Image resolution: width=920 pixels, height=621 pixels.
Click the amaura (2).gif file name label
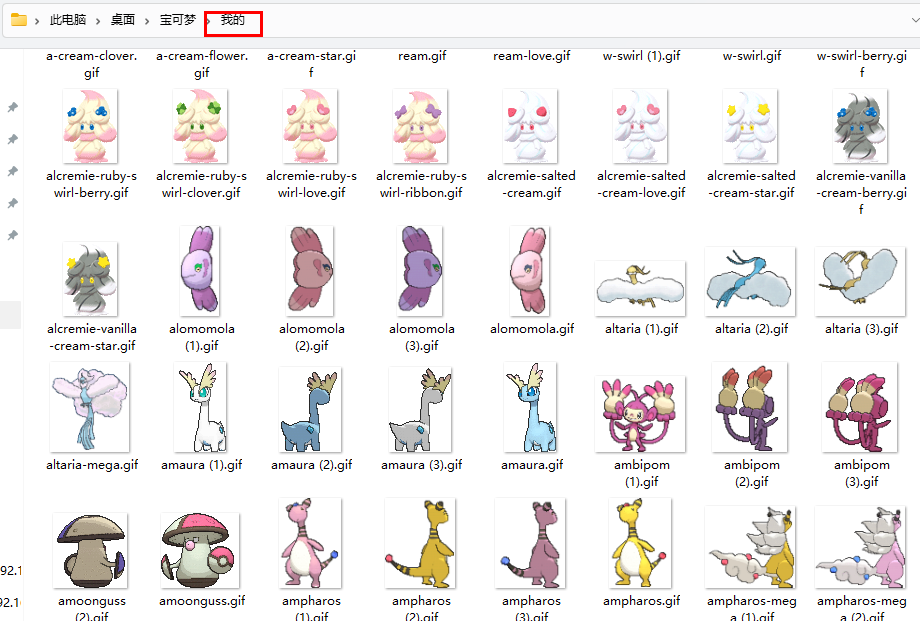(311, 465)
